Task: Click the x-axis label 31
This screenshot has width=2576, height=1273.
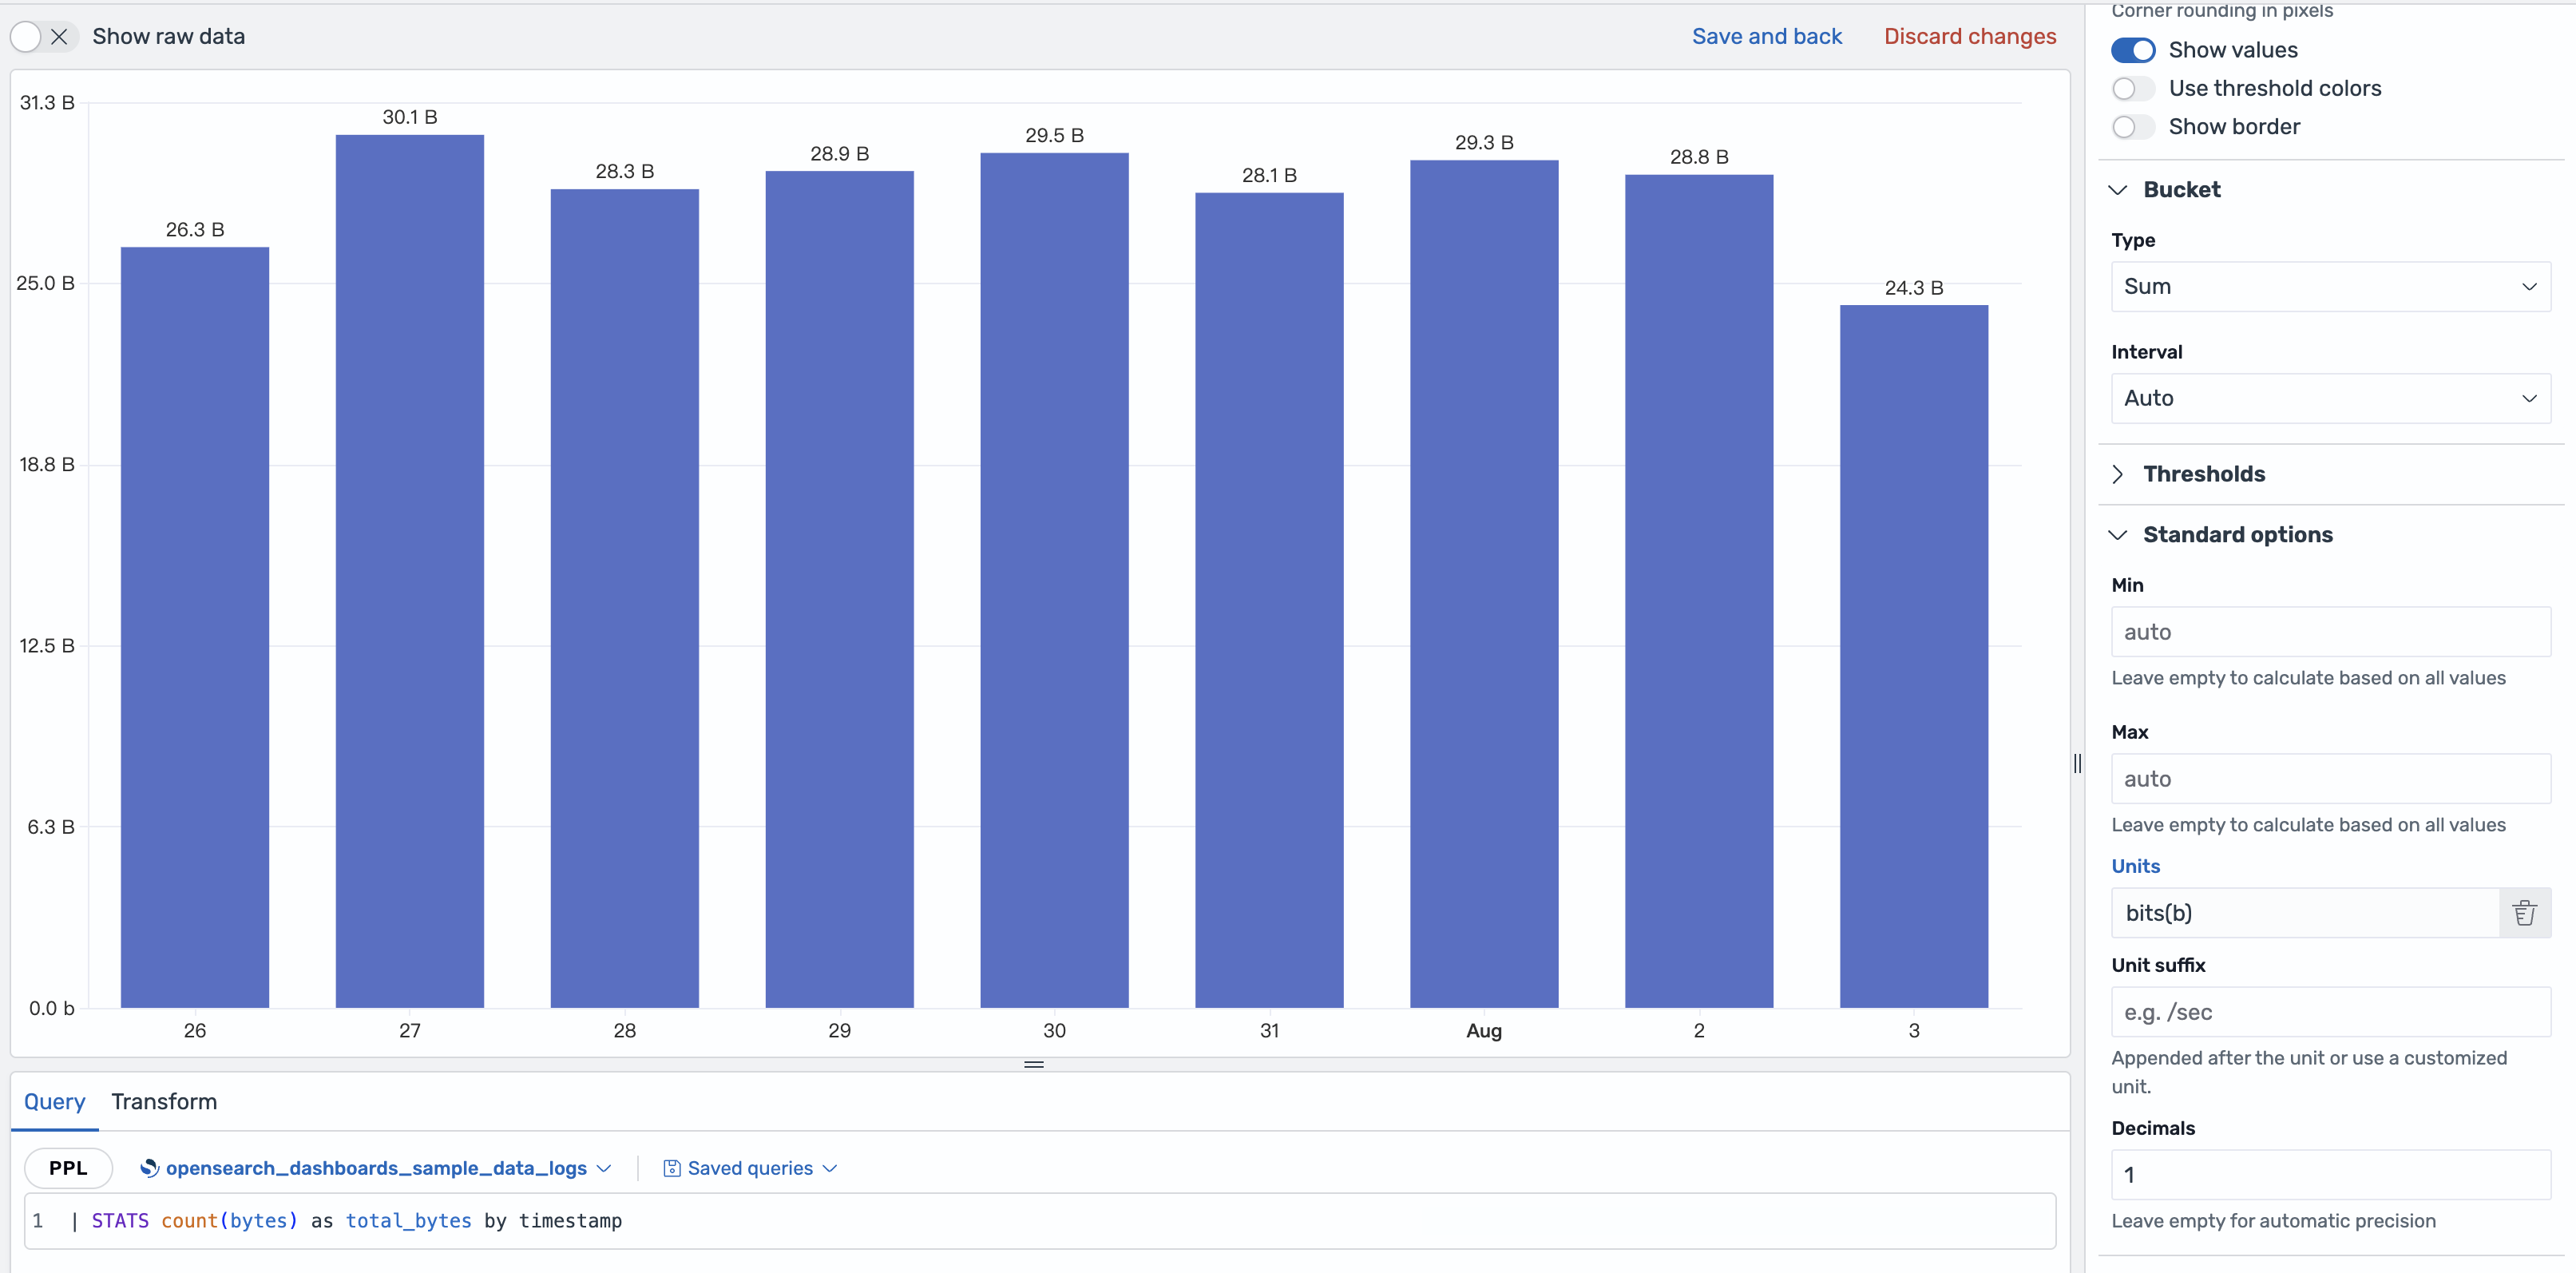Action: click(x=1269, y=1030)
